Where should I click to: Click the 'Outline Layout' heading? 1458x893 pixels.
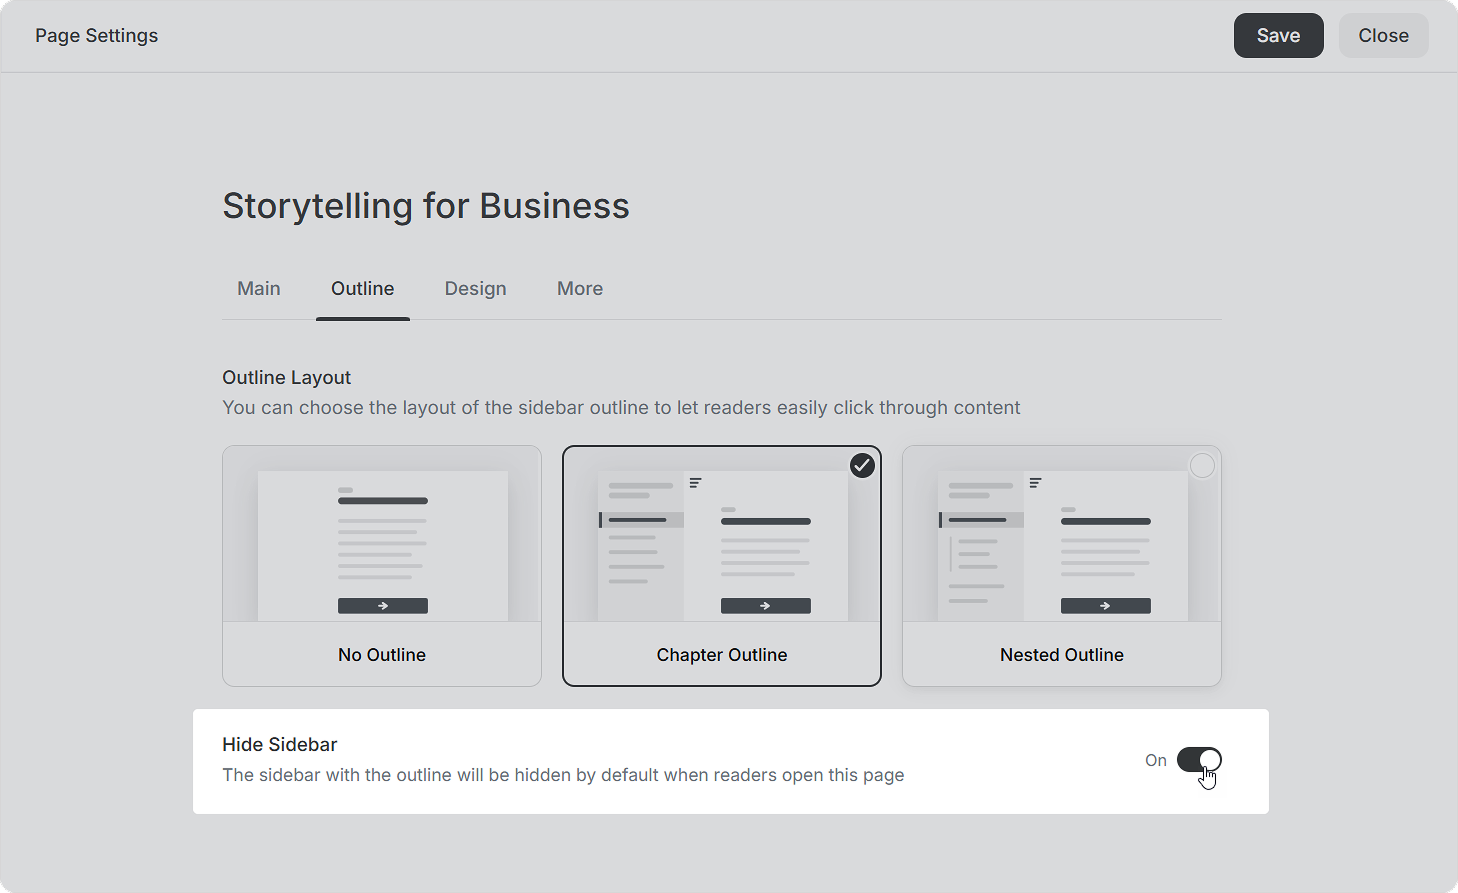pos(286,377)
